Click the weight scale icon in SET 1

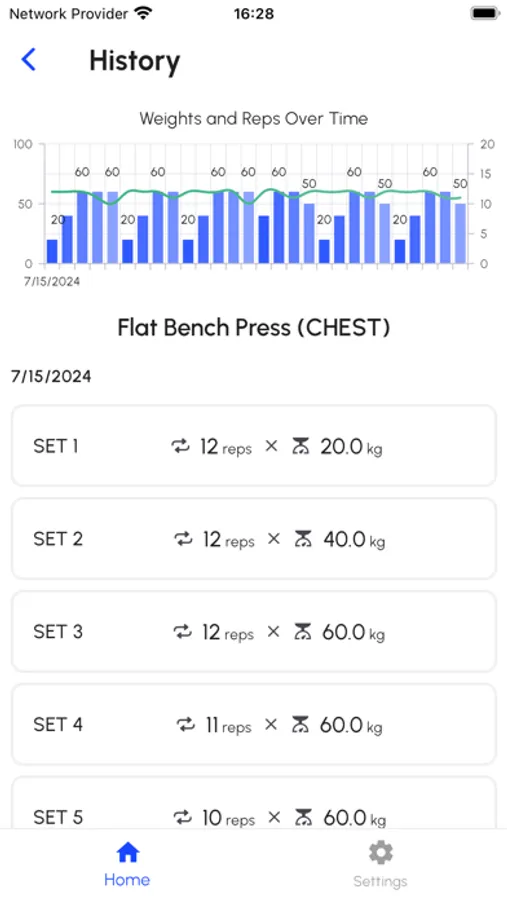pyautogui.click(x=300, y=445)
